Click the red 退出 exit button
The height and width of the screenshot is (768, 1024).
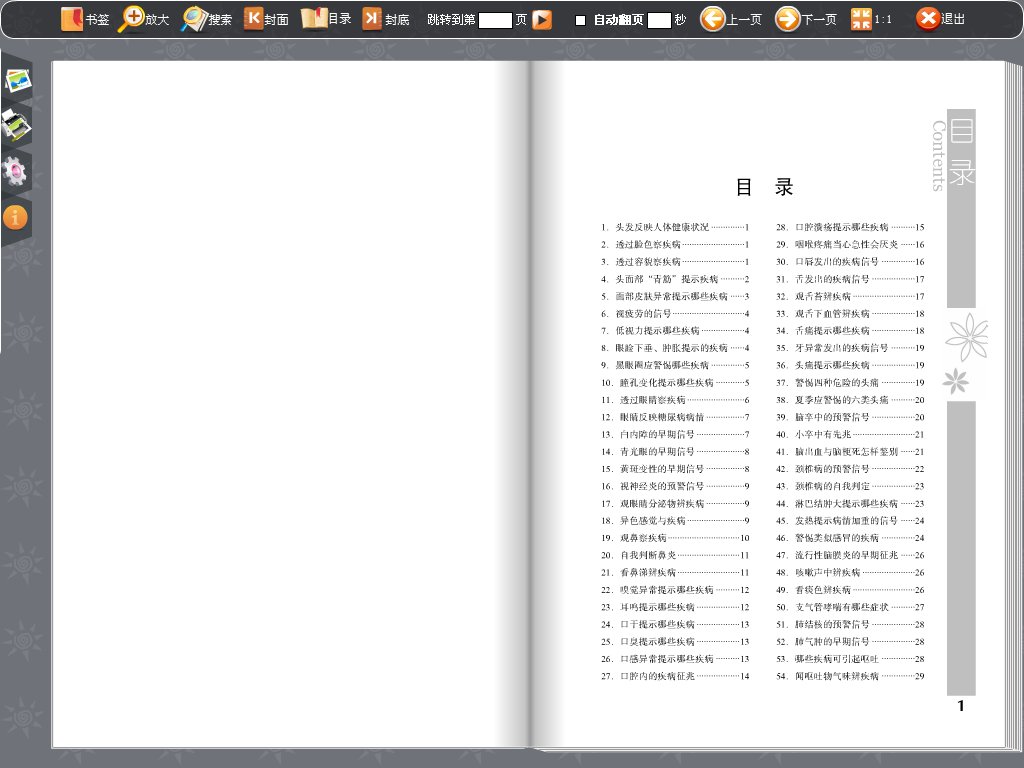click(940, 20)
